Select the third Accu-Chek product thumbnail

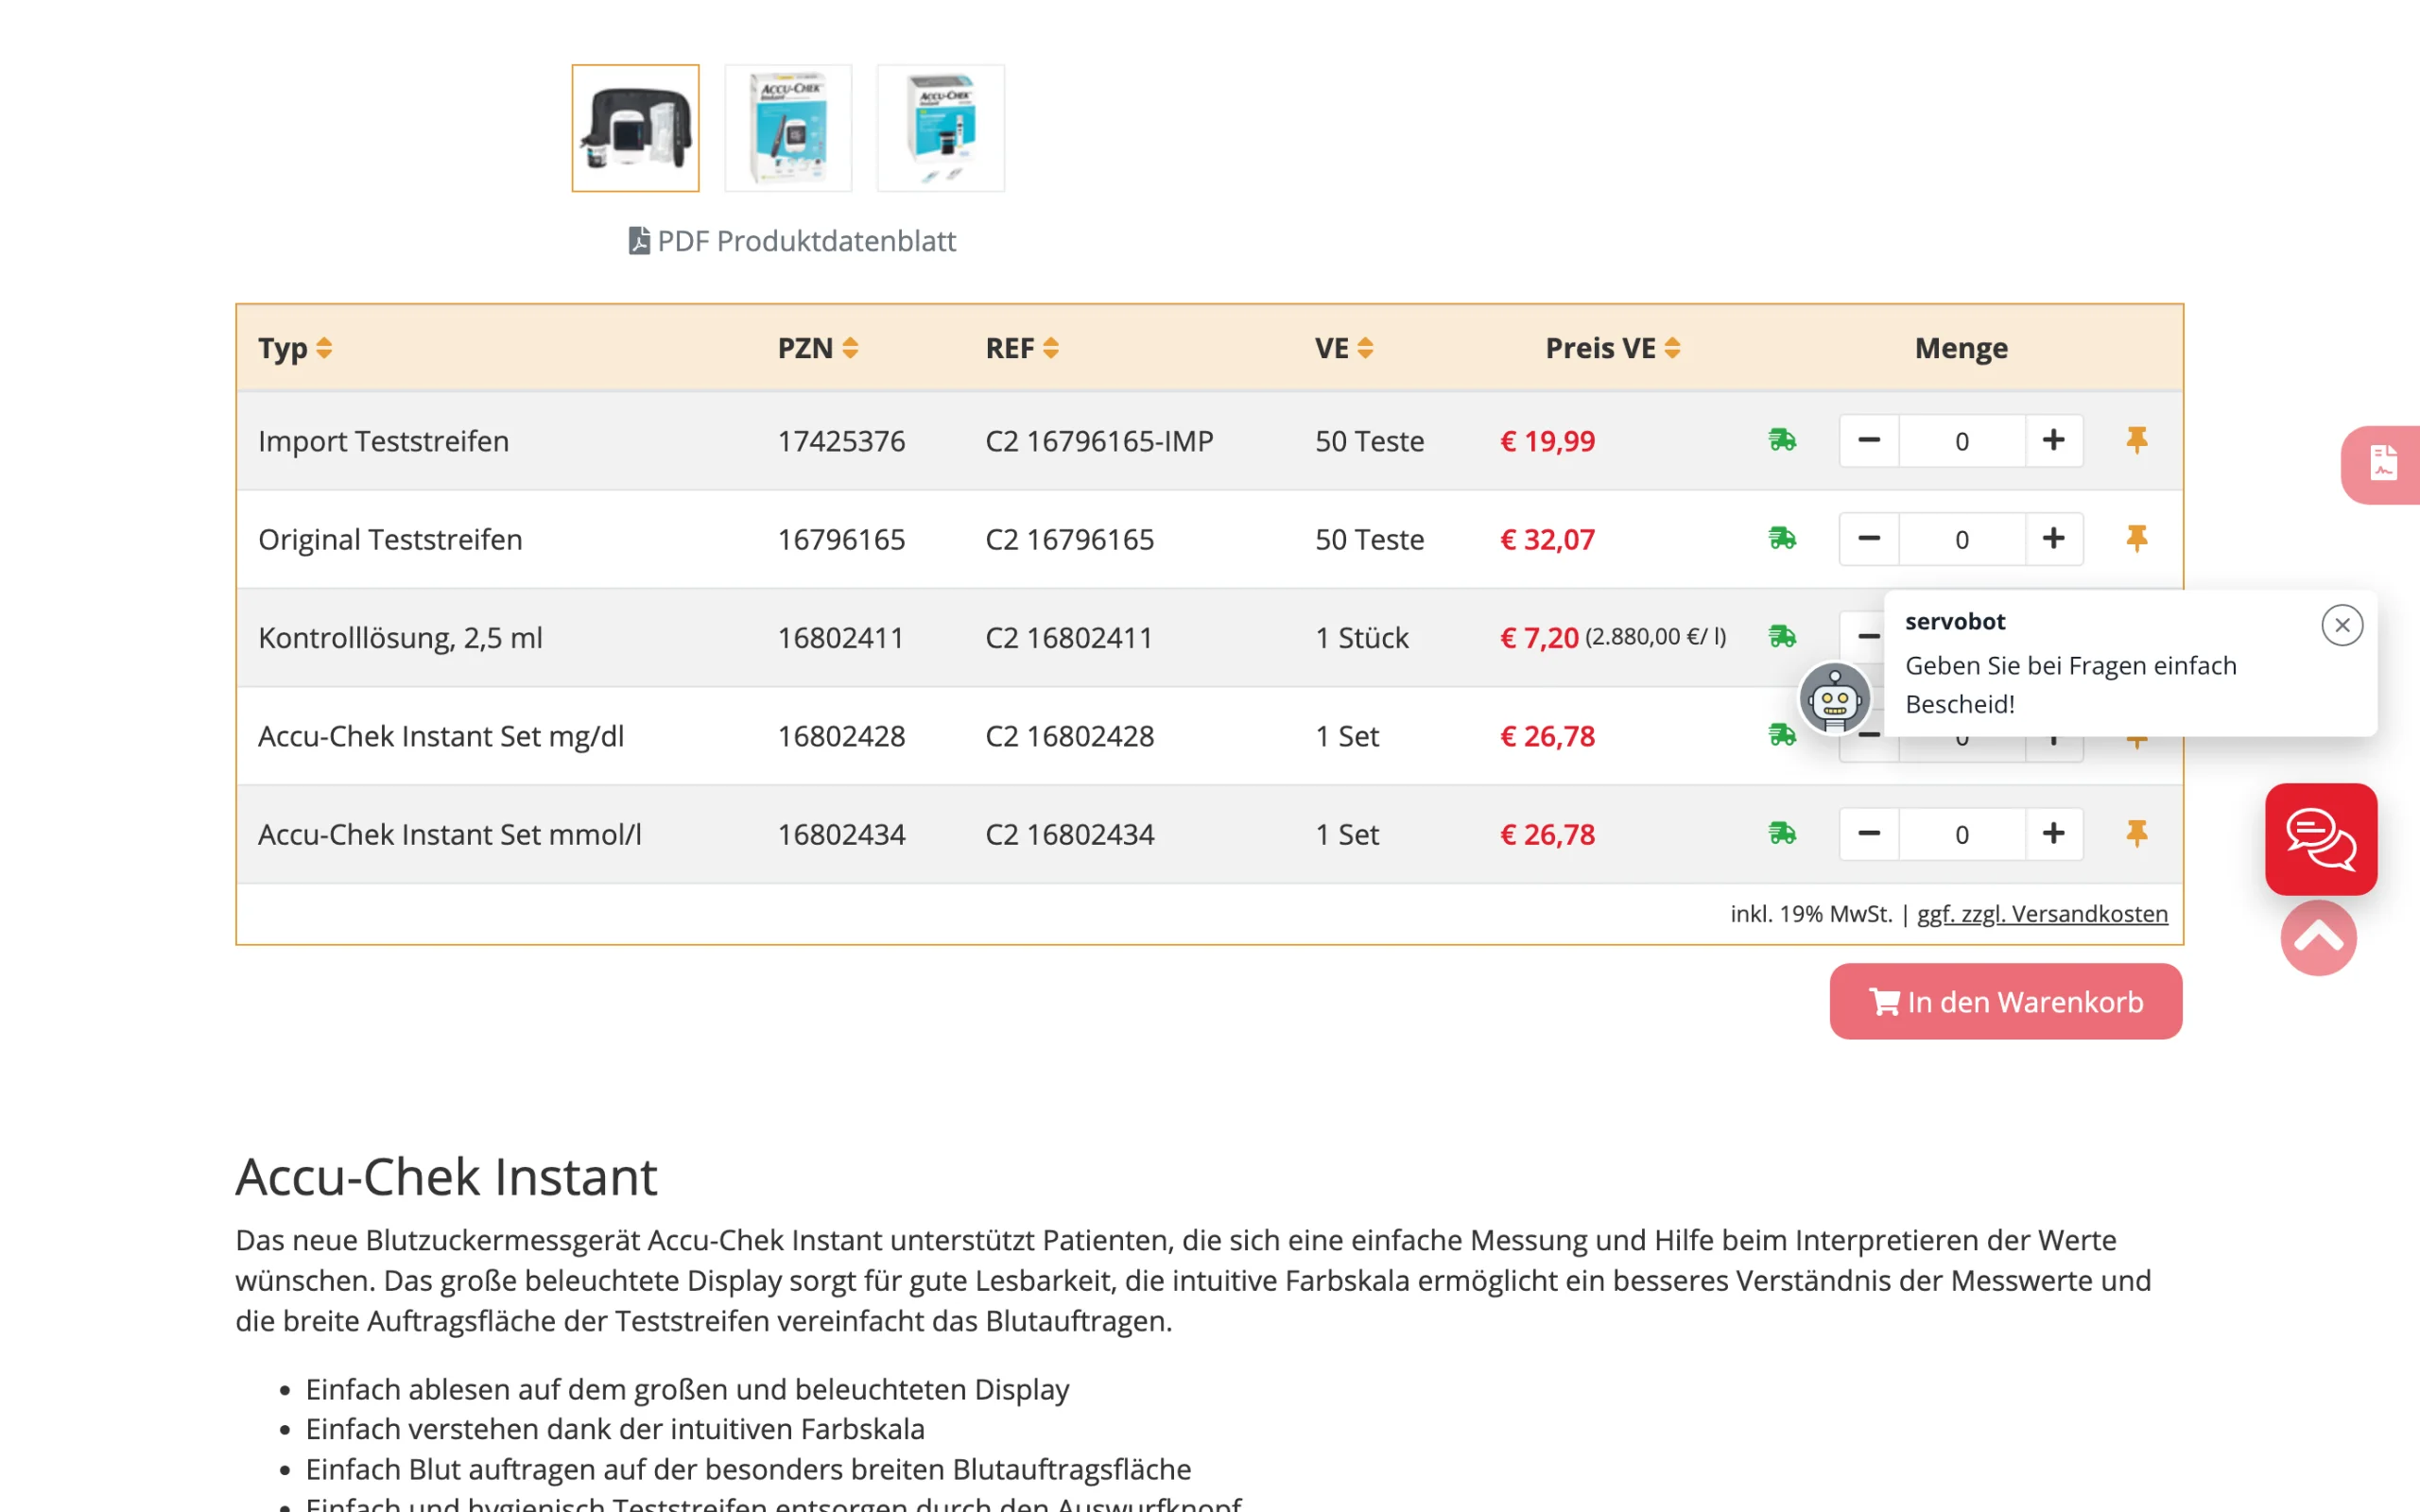941,128
